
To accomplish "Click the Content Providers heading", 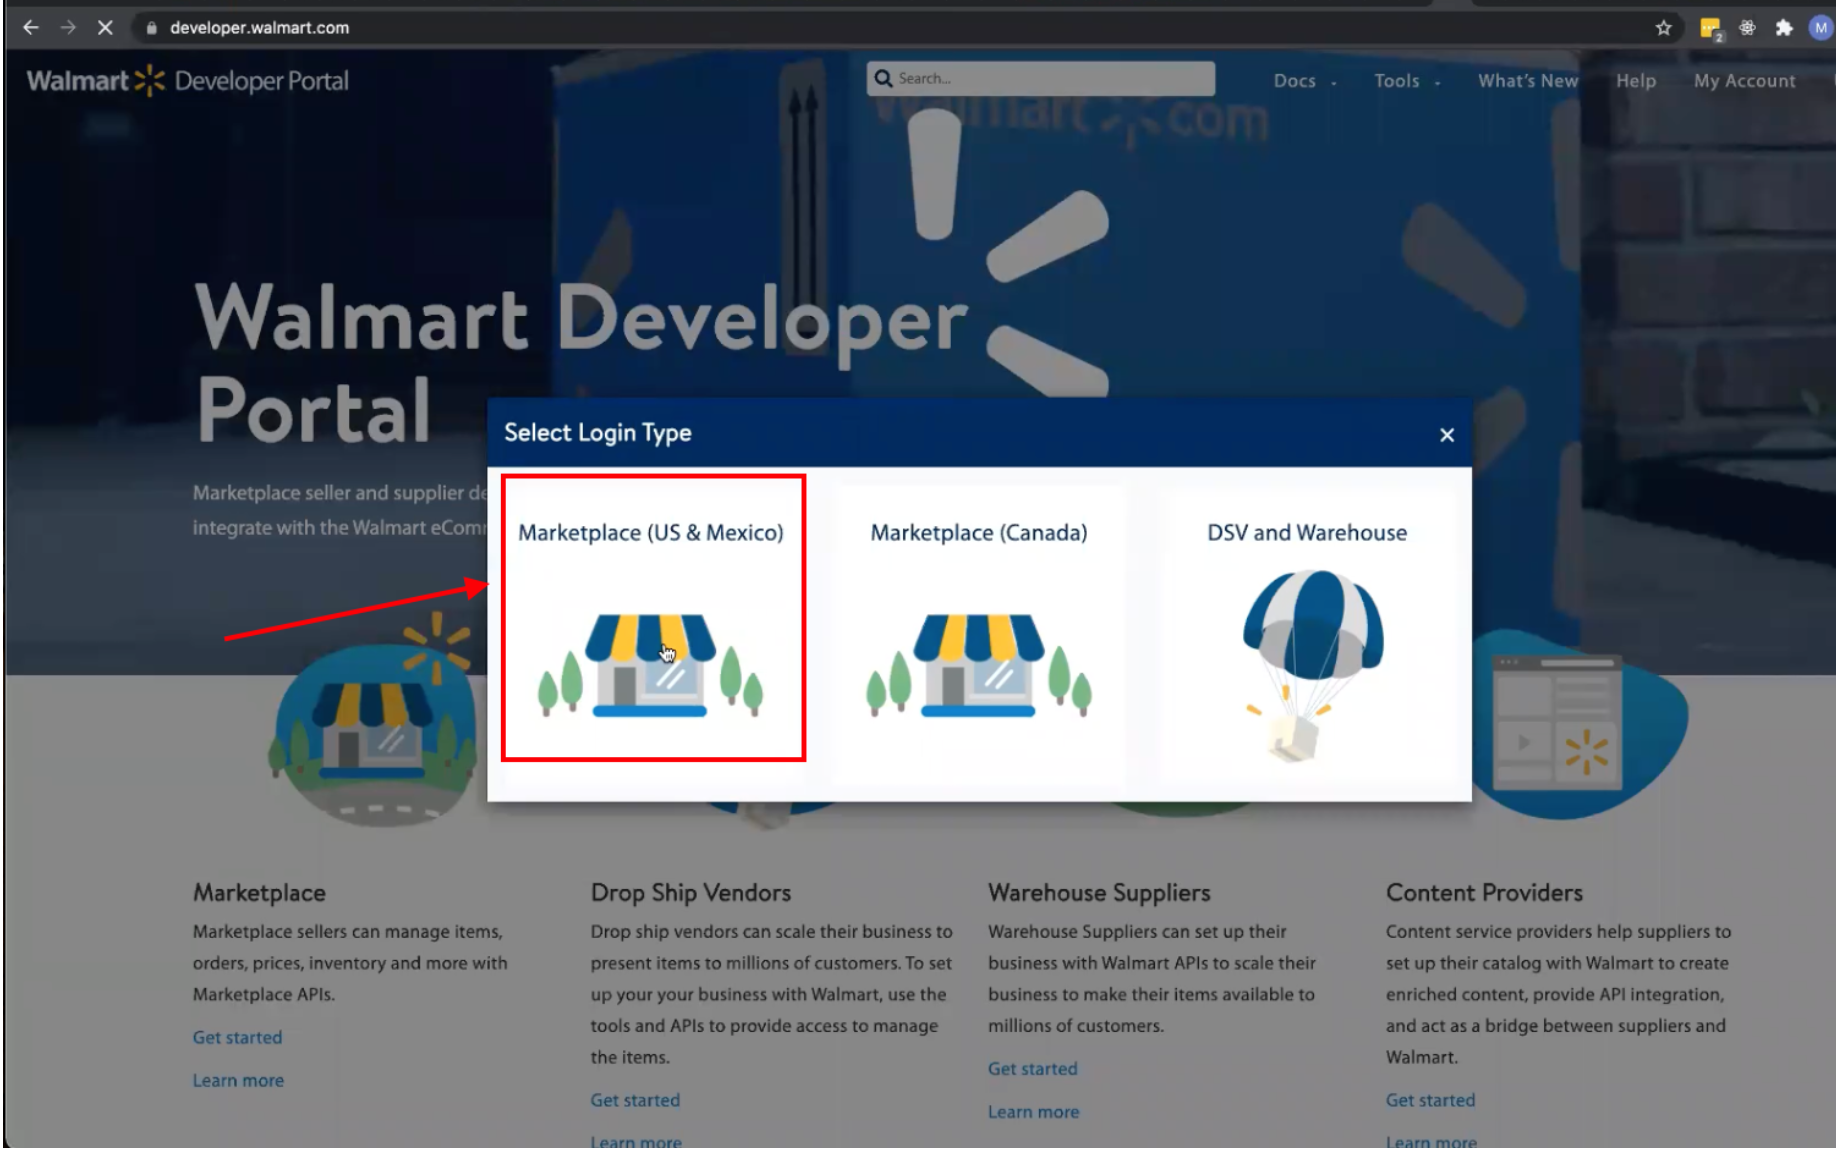I will point(1484,893).
